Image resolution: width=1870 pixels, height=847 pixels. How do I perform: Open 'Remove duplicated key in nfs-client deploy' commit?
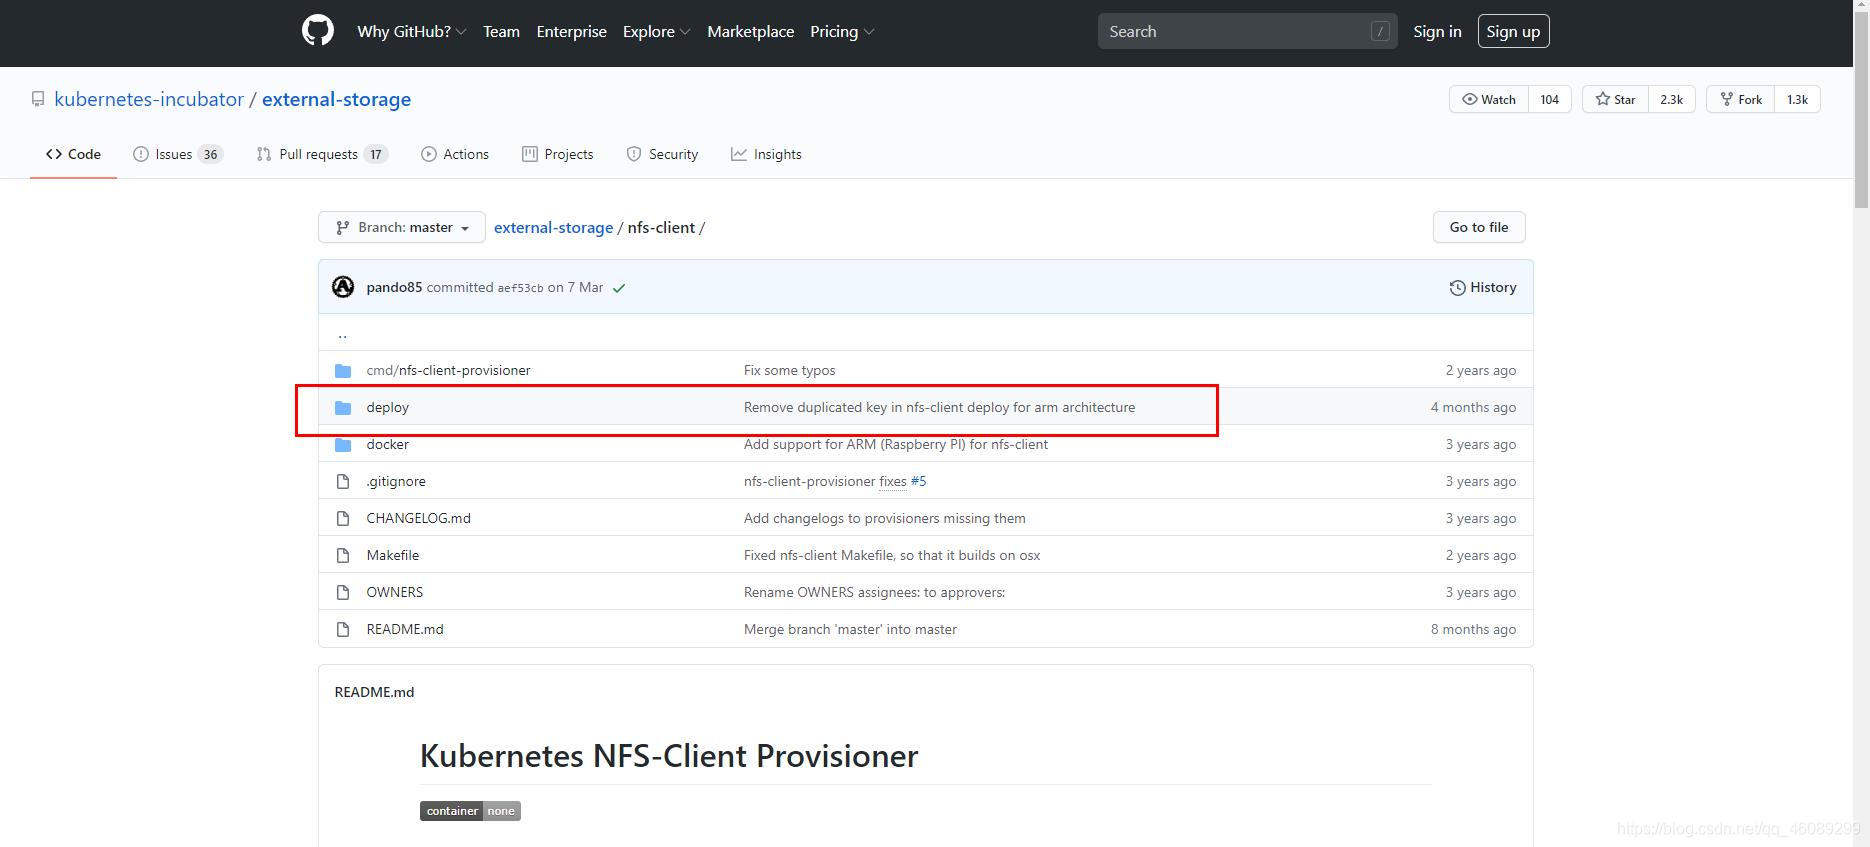pyautogui.click(x=939, y=407)
